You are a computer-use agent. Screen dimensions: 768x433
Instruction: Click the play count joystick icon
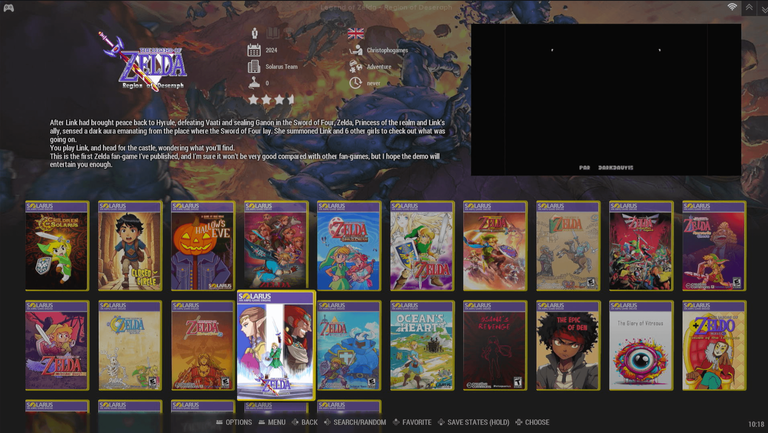254,83
